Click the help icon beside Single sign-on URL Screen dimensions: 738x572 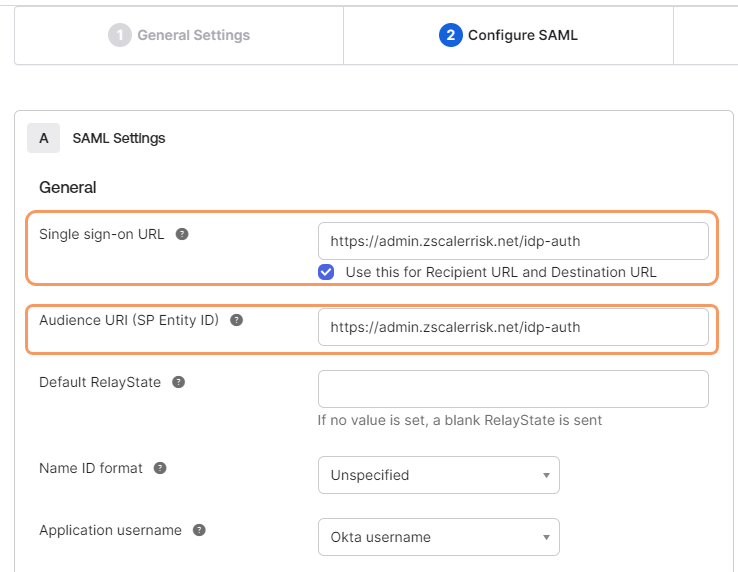(182, 234)
